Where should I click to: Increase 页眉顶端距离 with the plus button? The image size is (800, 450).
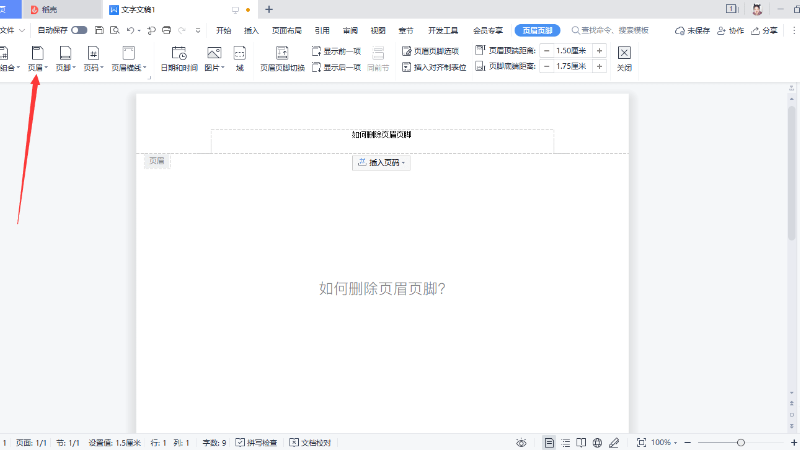[599, 50]
